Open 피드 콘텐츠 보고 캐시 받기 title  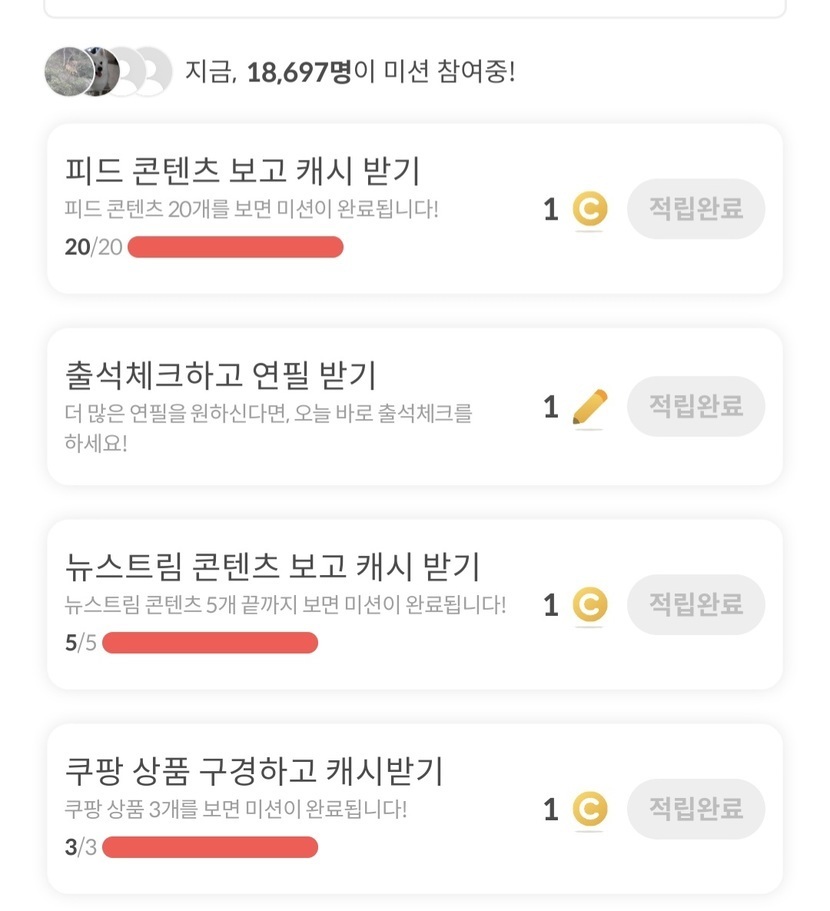[x=242, y=171]
